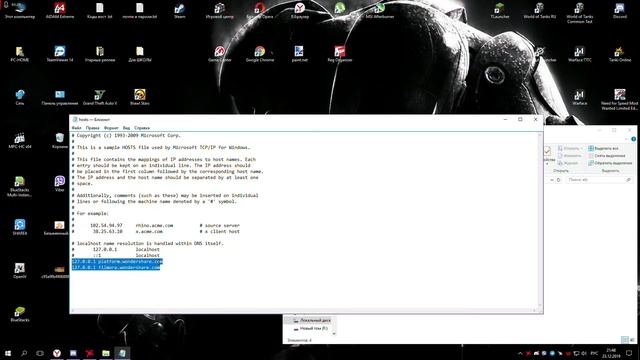Screen dimensions: 640x360
Task: Open Task View on the taskbar
Action: [40, 353]
